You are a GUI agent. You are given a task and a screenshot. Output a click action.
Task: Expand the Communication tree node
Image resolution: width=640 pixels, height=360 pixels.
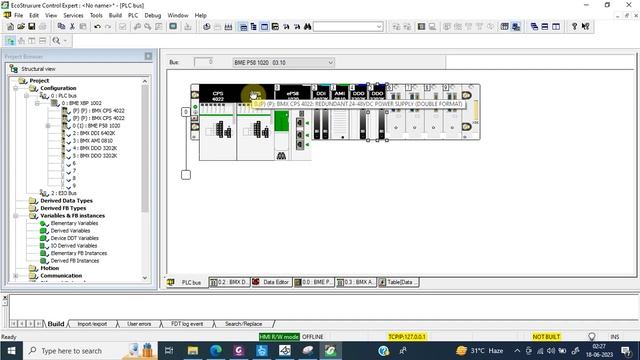tap(16, 276)
